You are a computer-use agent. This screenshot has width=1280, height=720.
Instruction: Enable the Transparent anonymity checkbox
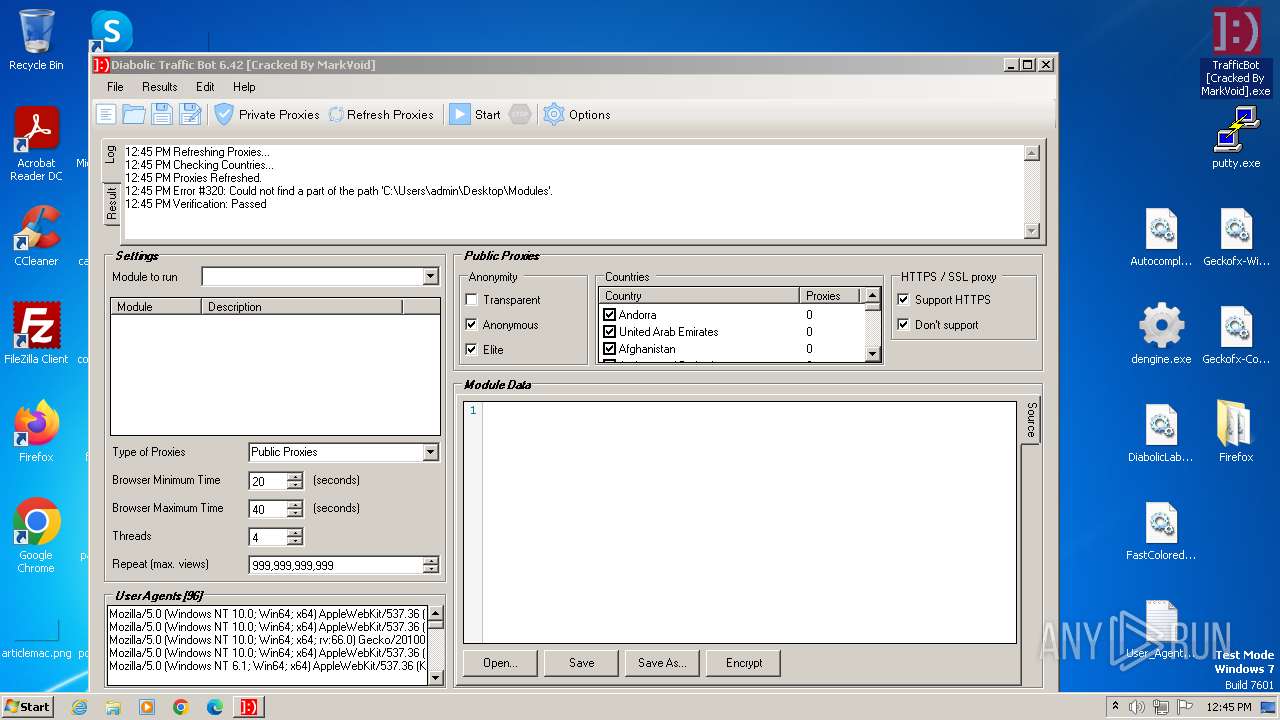click(471, 300)
